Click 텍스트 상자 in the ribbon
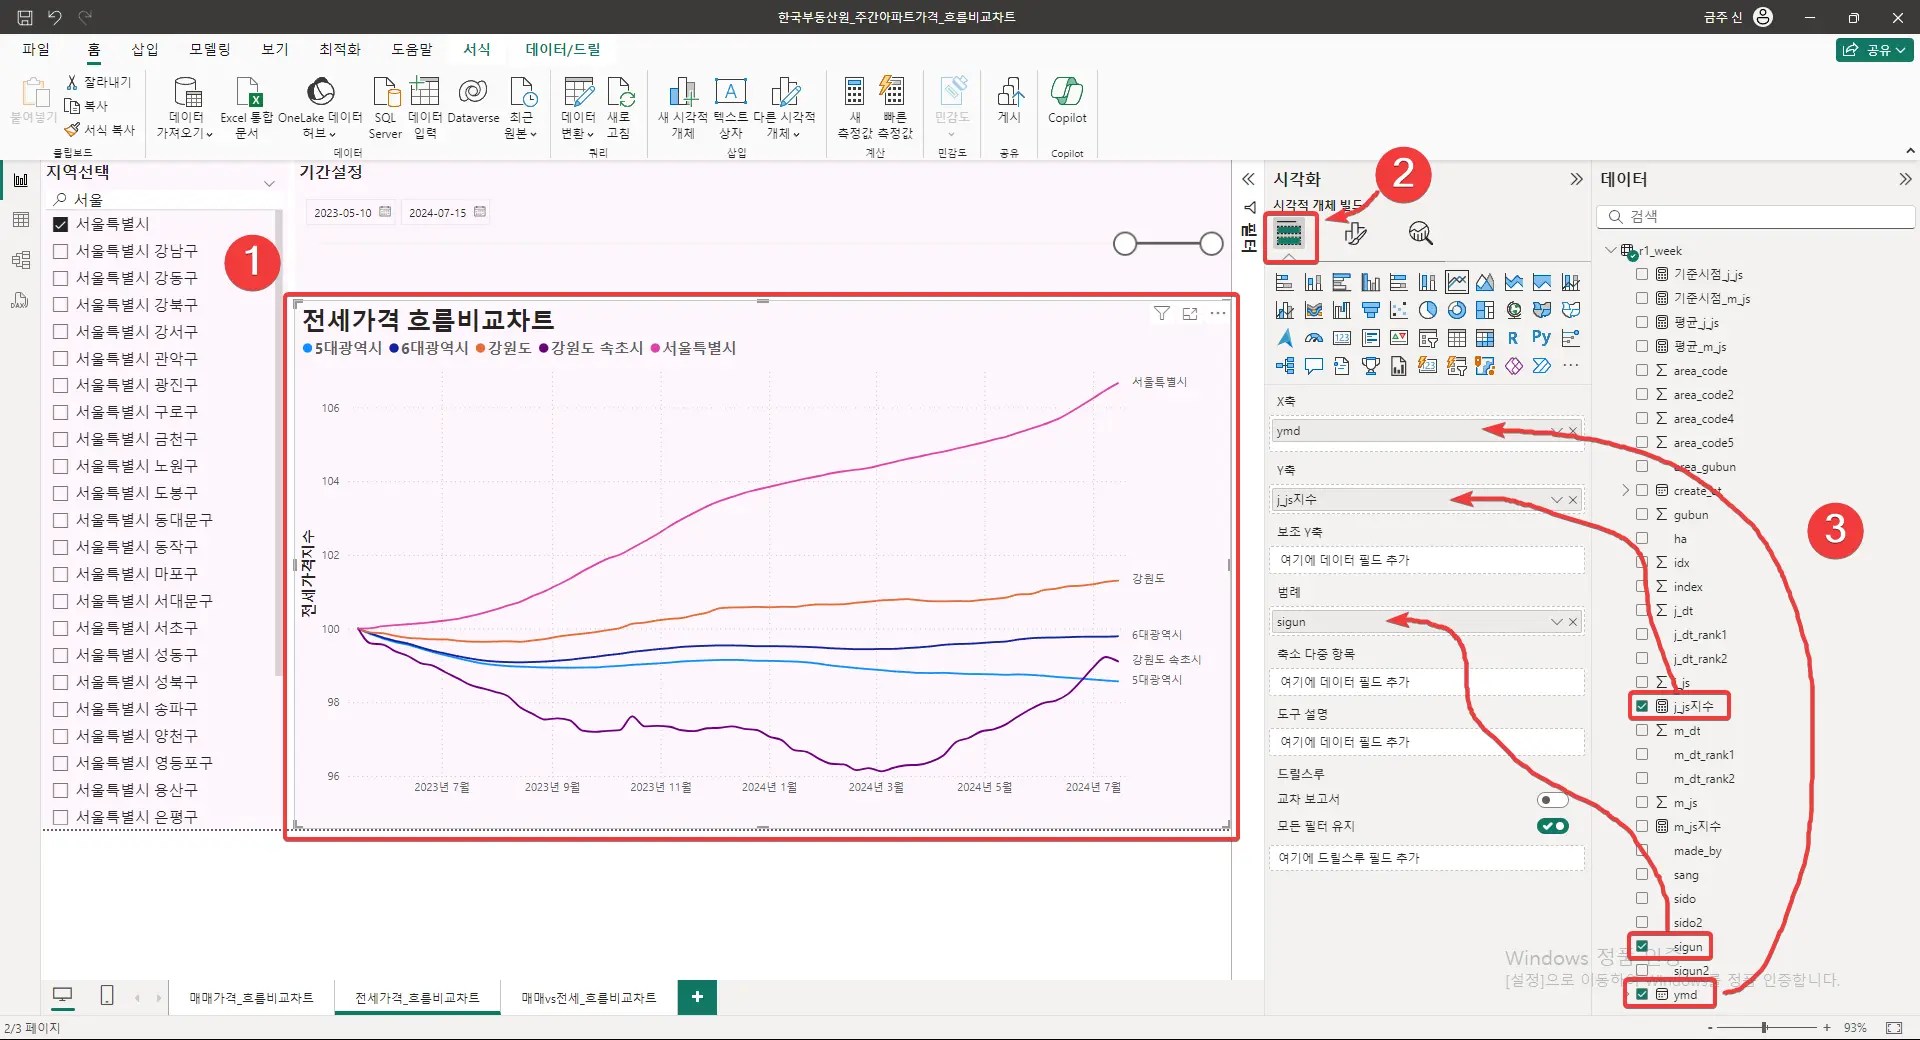Screen dimensions: 1920x1040 tap(731, 108)
